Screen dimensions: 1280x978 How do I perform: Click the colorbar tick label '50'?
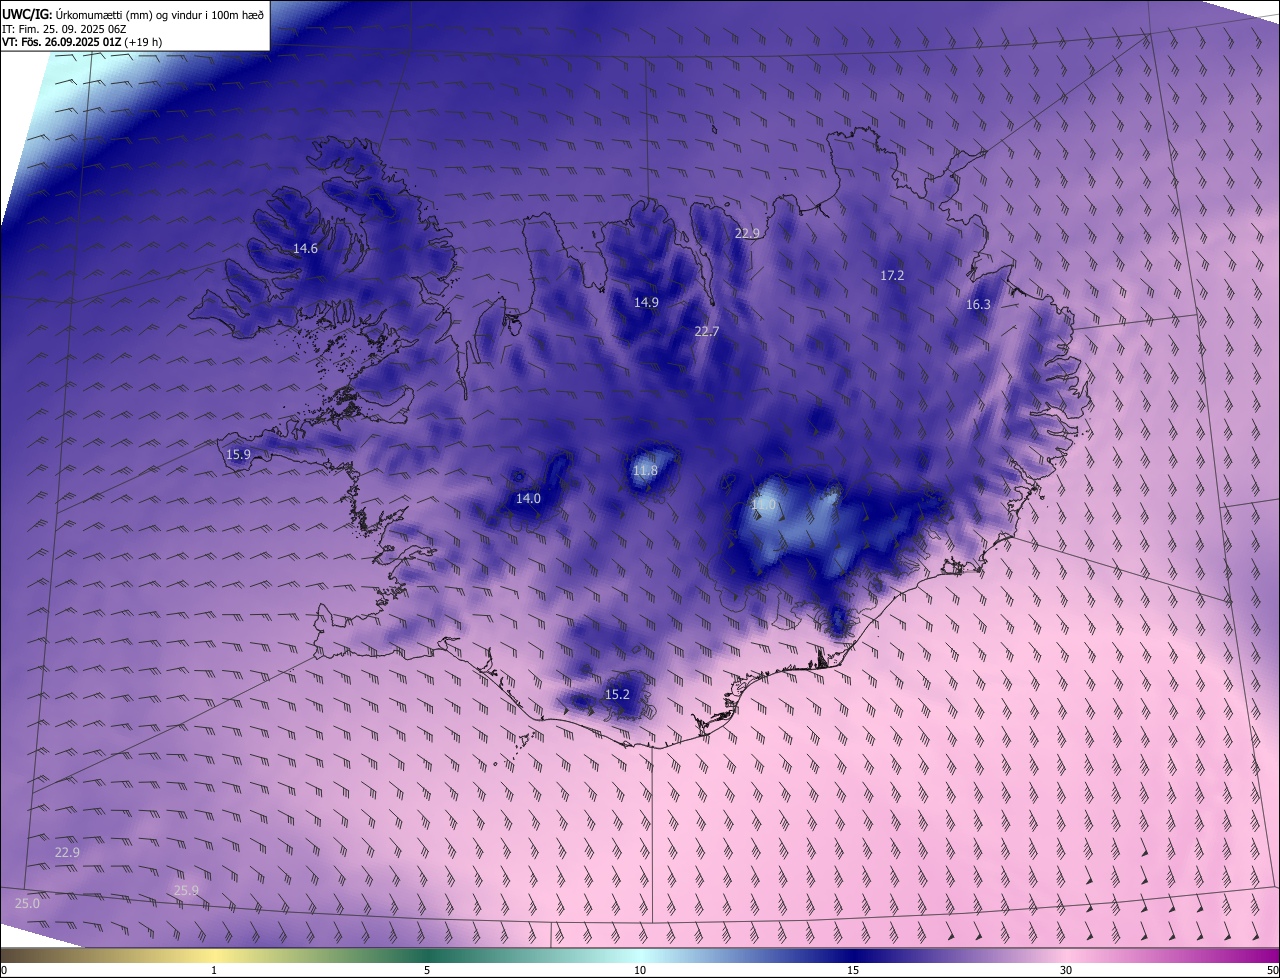point(1272,970)
